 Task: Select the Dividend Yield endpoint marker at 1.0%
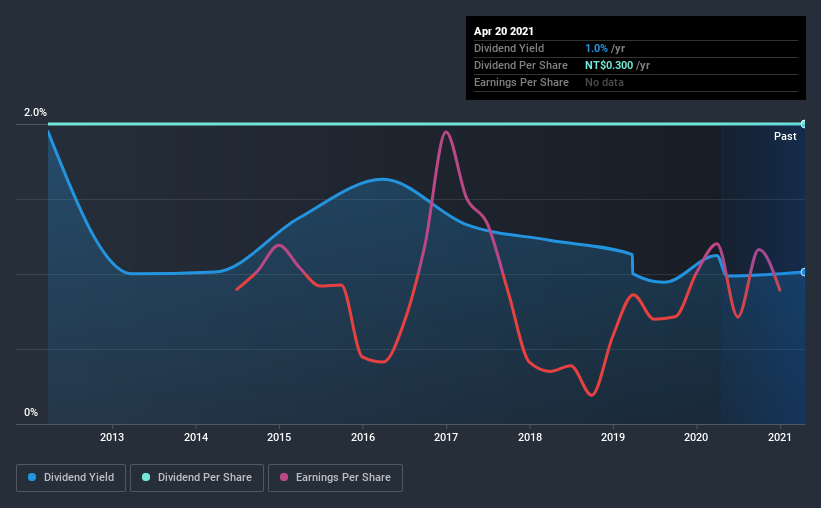(803, 272)
